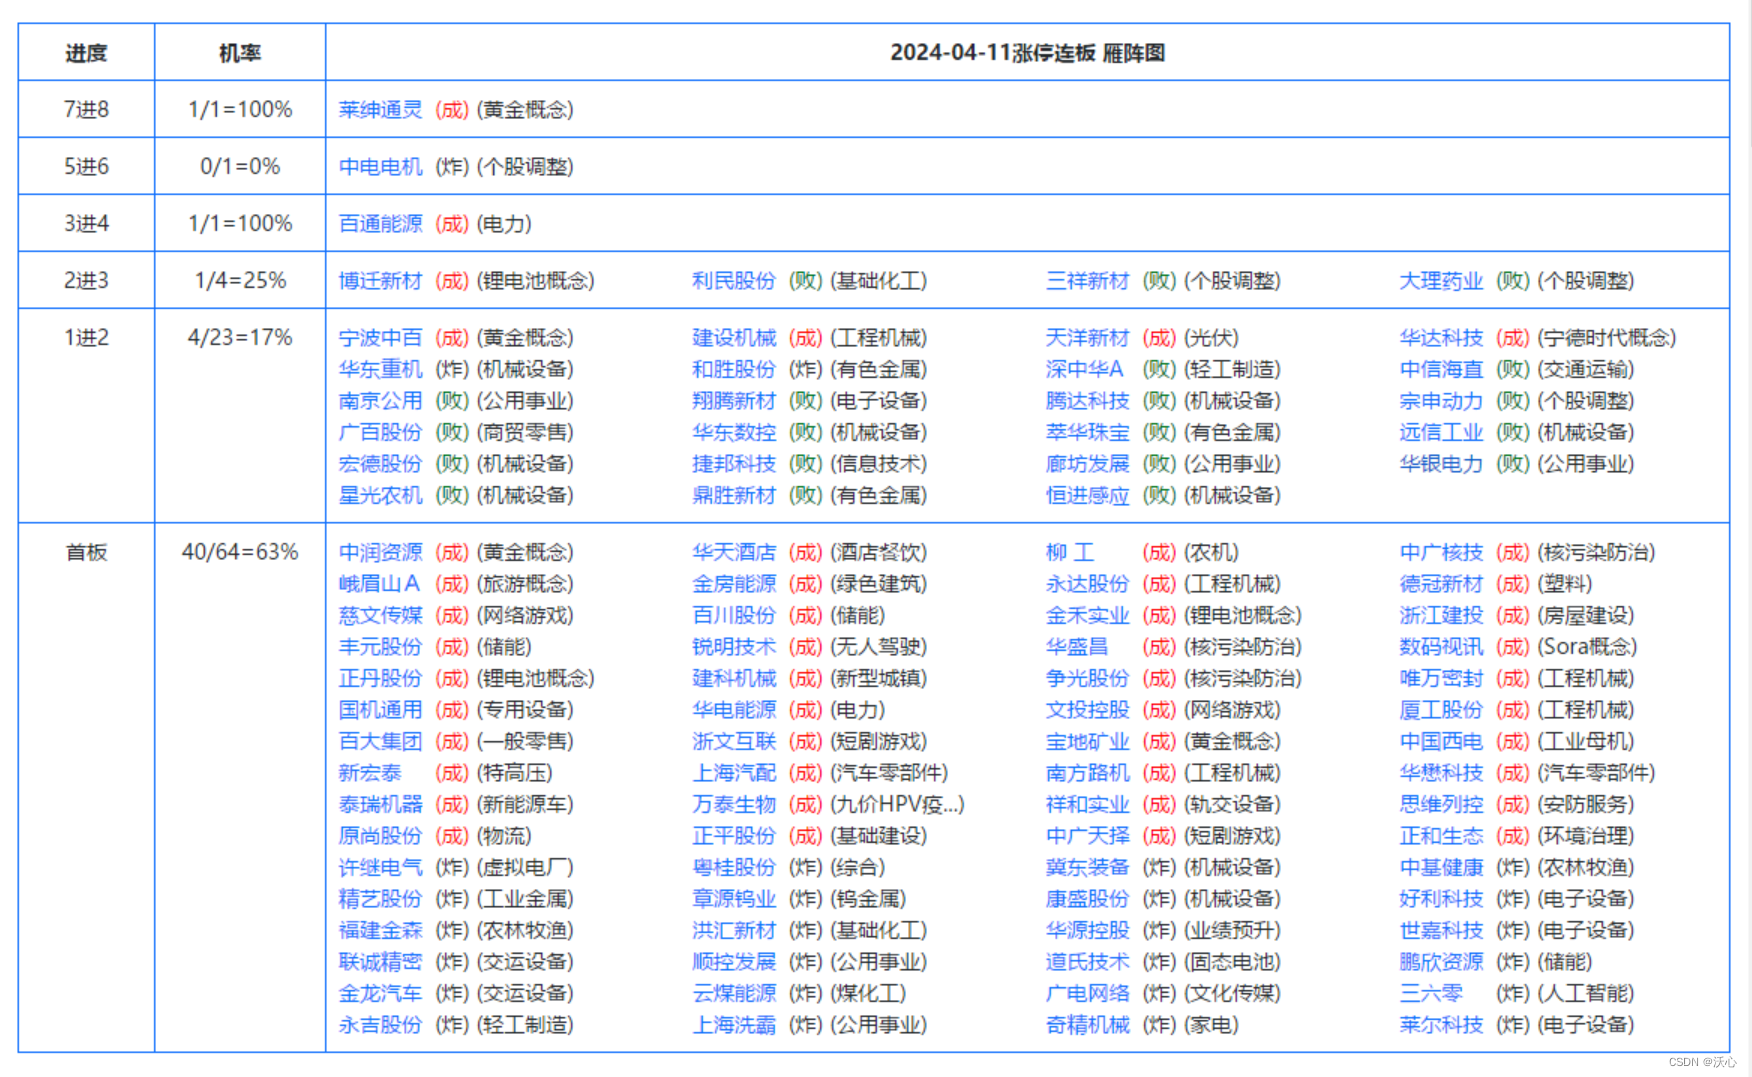Open the 华银电力 link
Viewport: 1752px width, 1077px height.
1441,464
